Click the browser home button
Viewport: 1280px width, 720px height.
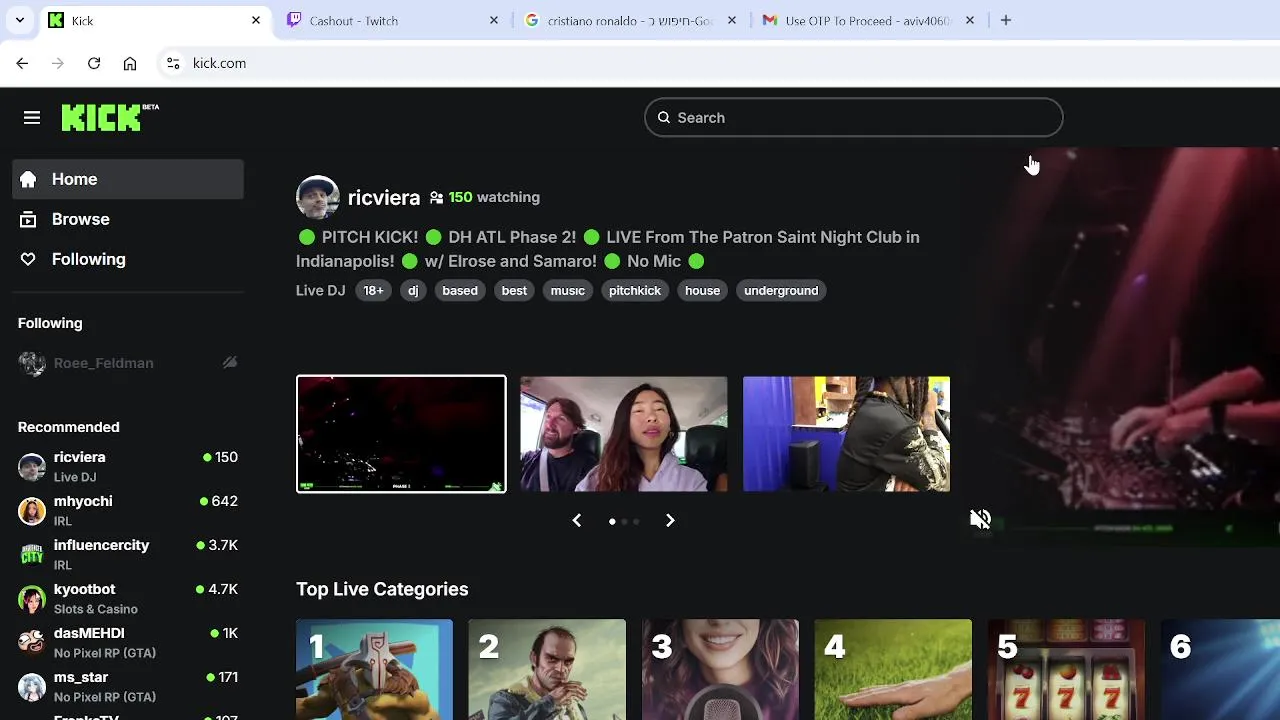pos(130,63)
